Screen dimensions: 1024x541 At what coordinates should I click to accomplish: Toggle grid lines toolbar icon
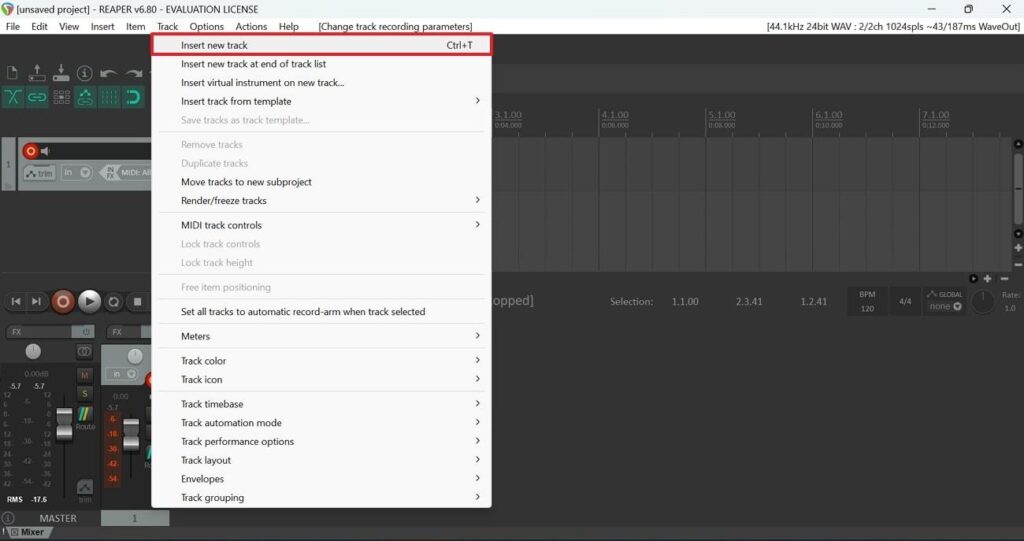(x=109, y=97)
